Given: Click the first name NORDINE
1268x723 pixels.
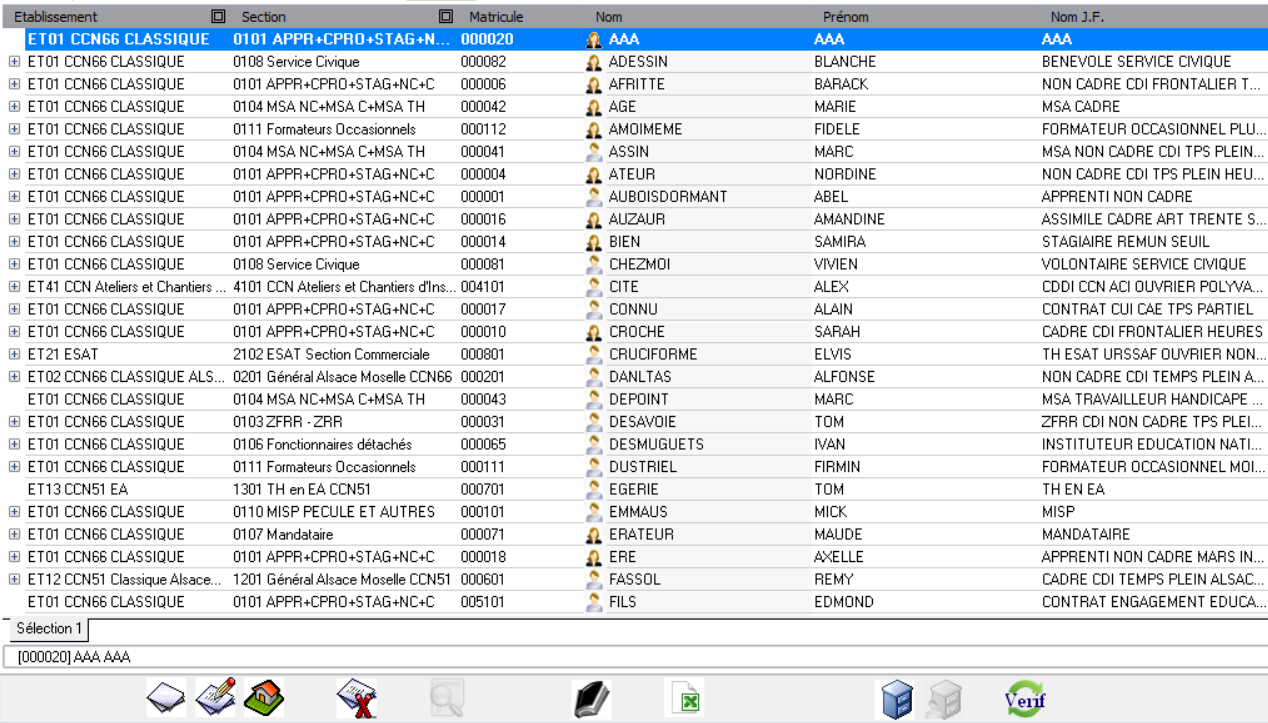Looking at the screenshot, I should coord(845,174).
